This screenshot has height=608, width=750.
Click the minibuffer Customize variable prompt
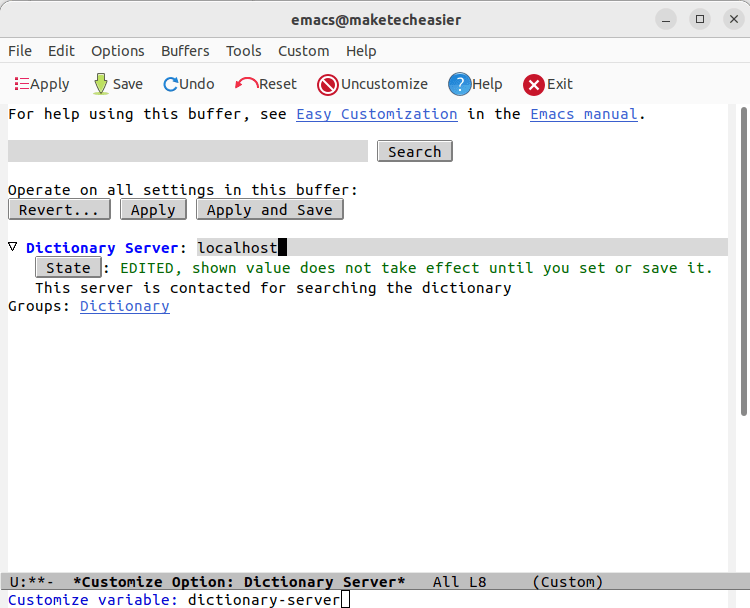[93, 600]
